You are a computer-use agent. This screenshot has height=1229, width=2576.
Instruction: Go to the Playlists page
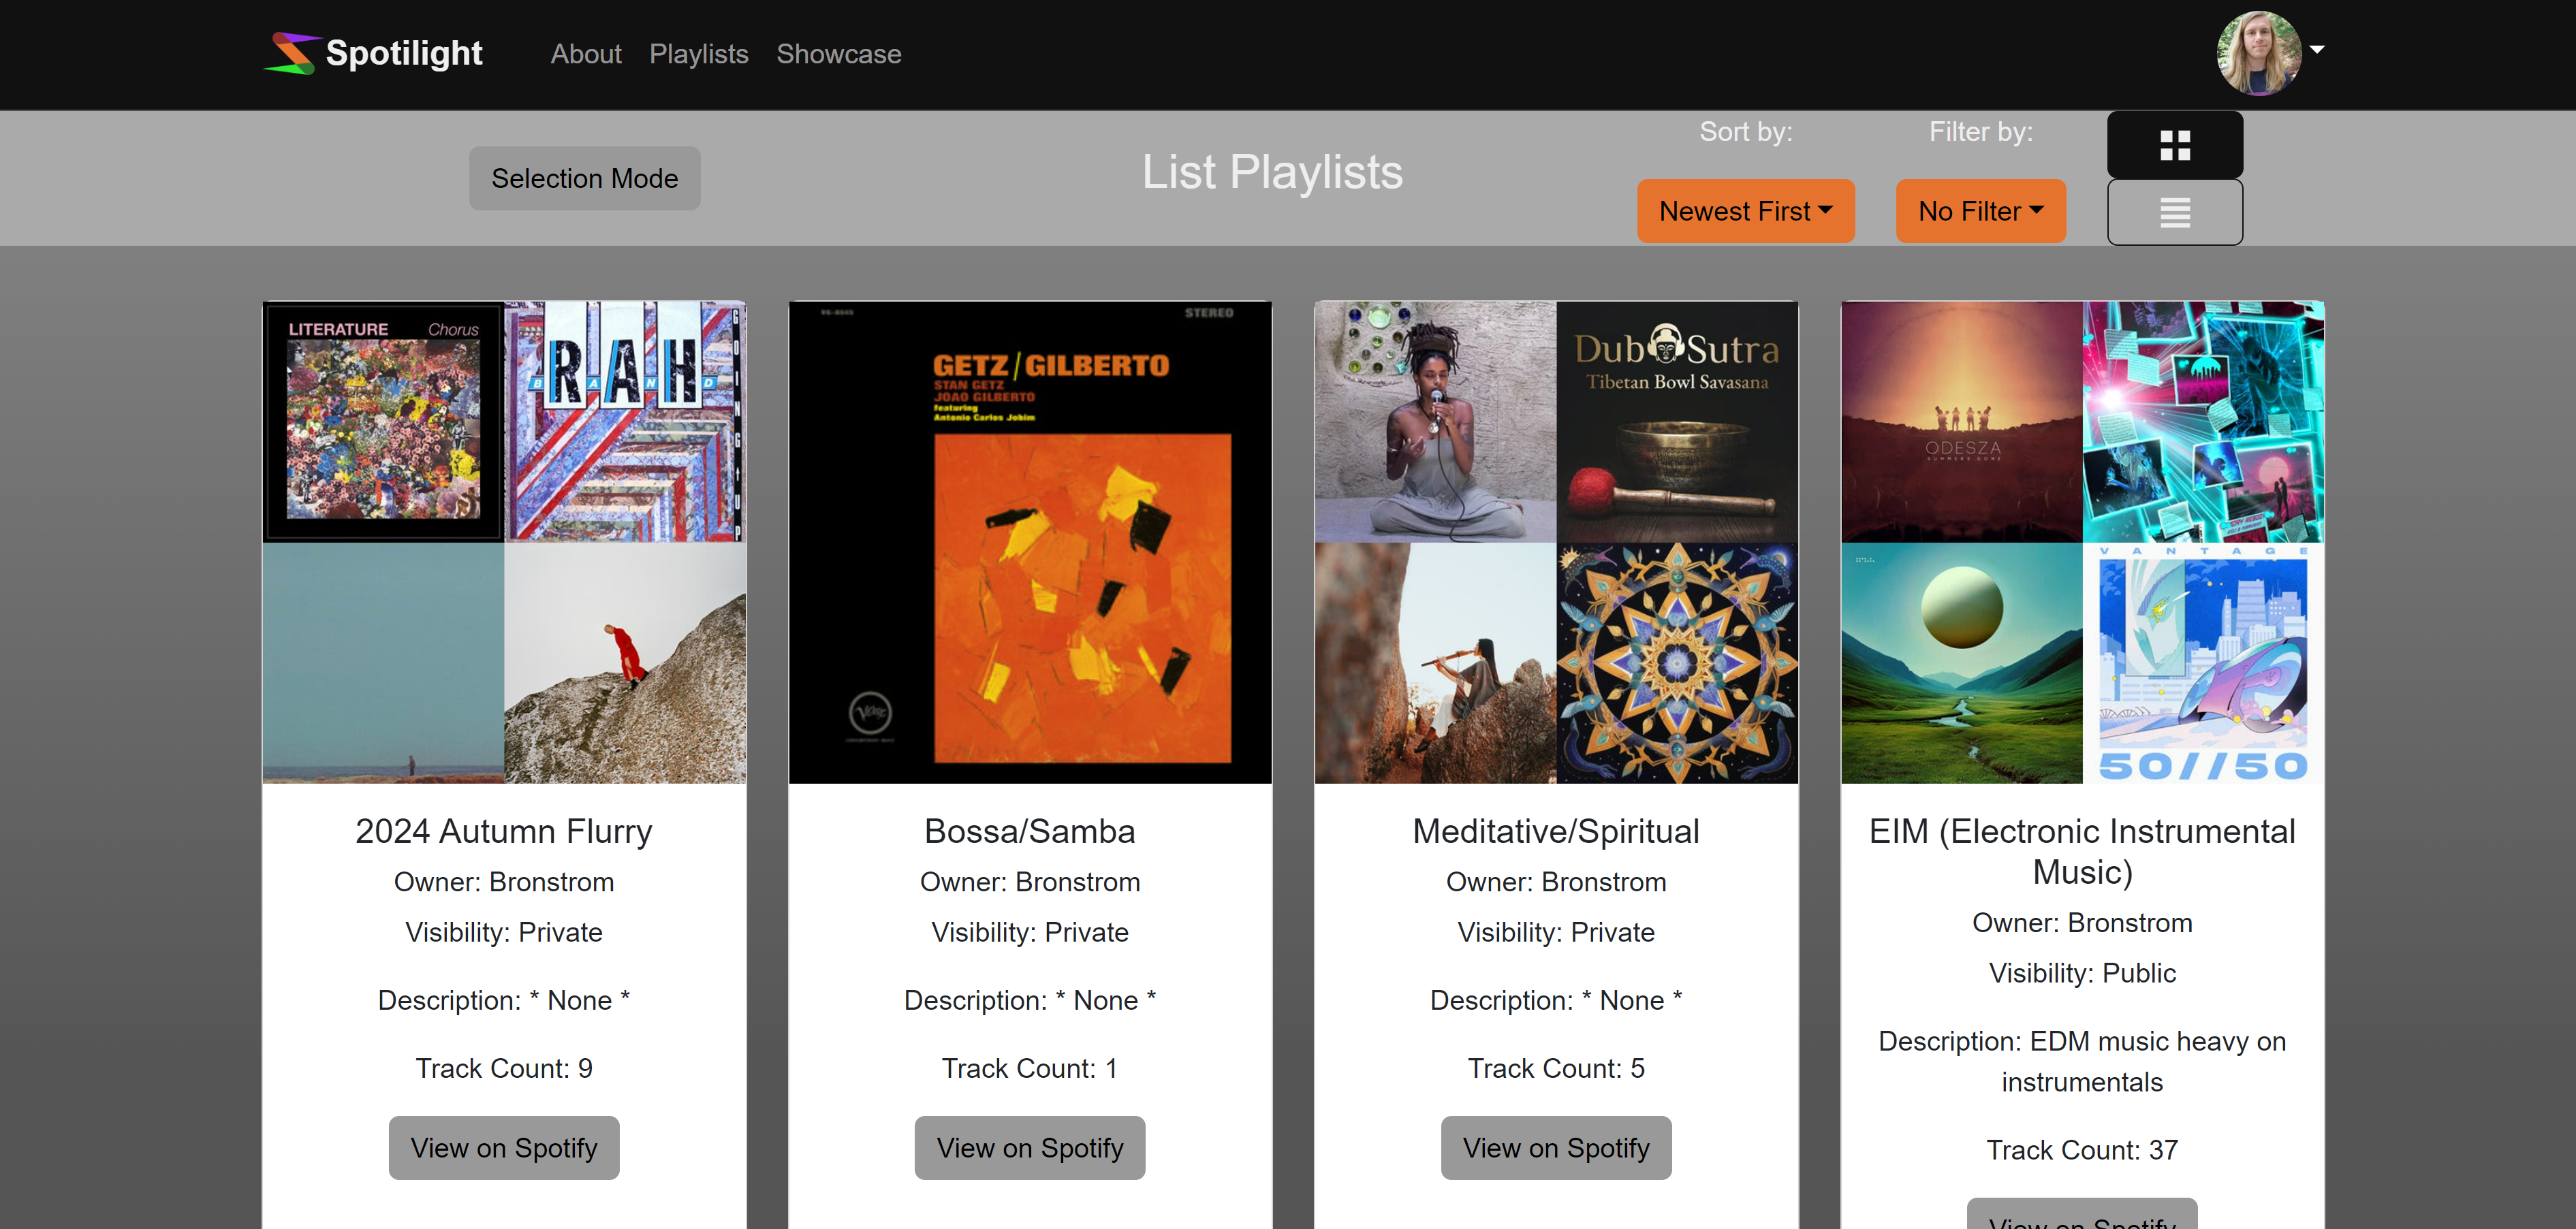pyautogui.click(x=698, y=54)
